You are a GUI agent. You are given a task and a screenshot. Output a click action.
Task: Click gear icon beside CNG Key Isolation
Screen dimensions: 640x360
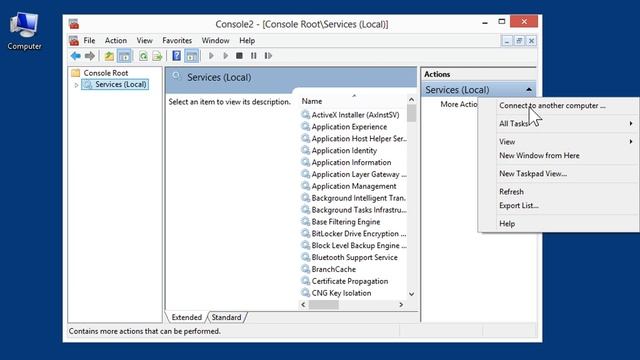305,293
